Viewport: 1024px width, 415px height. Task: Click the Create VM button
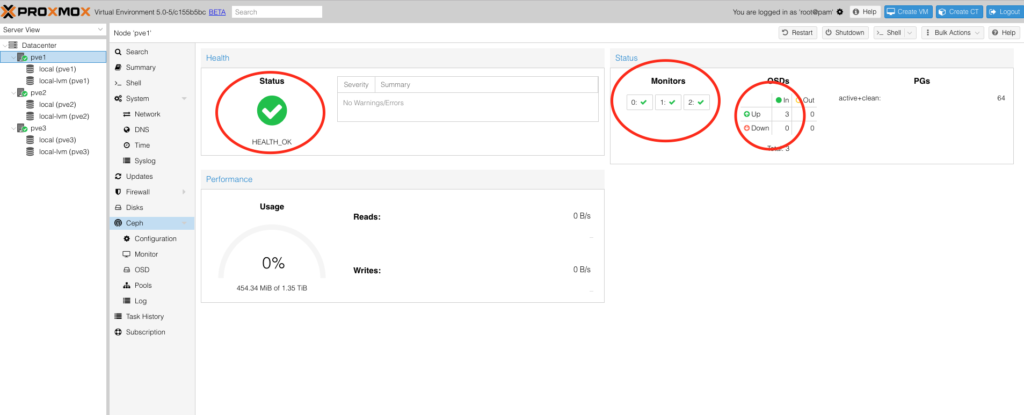(x=908, y=12)
